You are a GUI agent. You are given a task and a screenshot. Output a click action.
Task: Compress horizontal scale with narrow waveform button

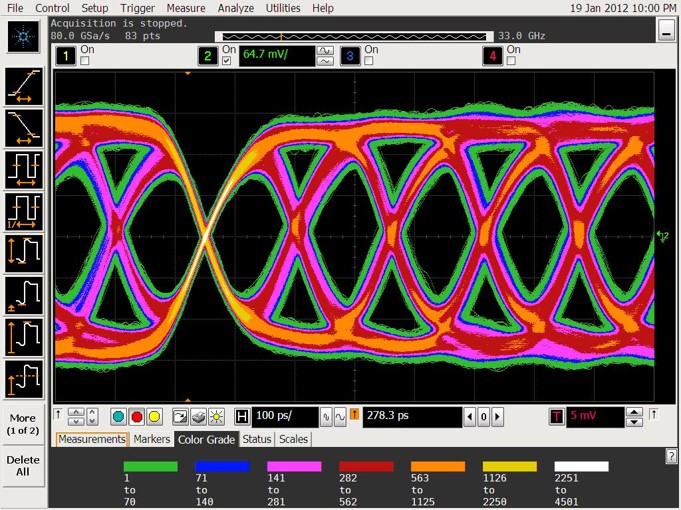326,417
